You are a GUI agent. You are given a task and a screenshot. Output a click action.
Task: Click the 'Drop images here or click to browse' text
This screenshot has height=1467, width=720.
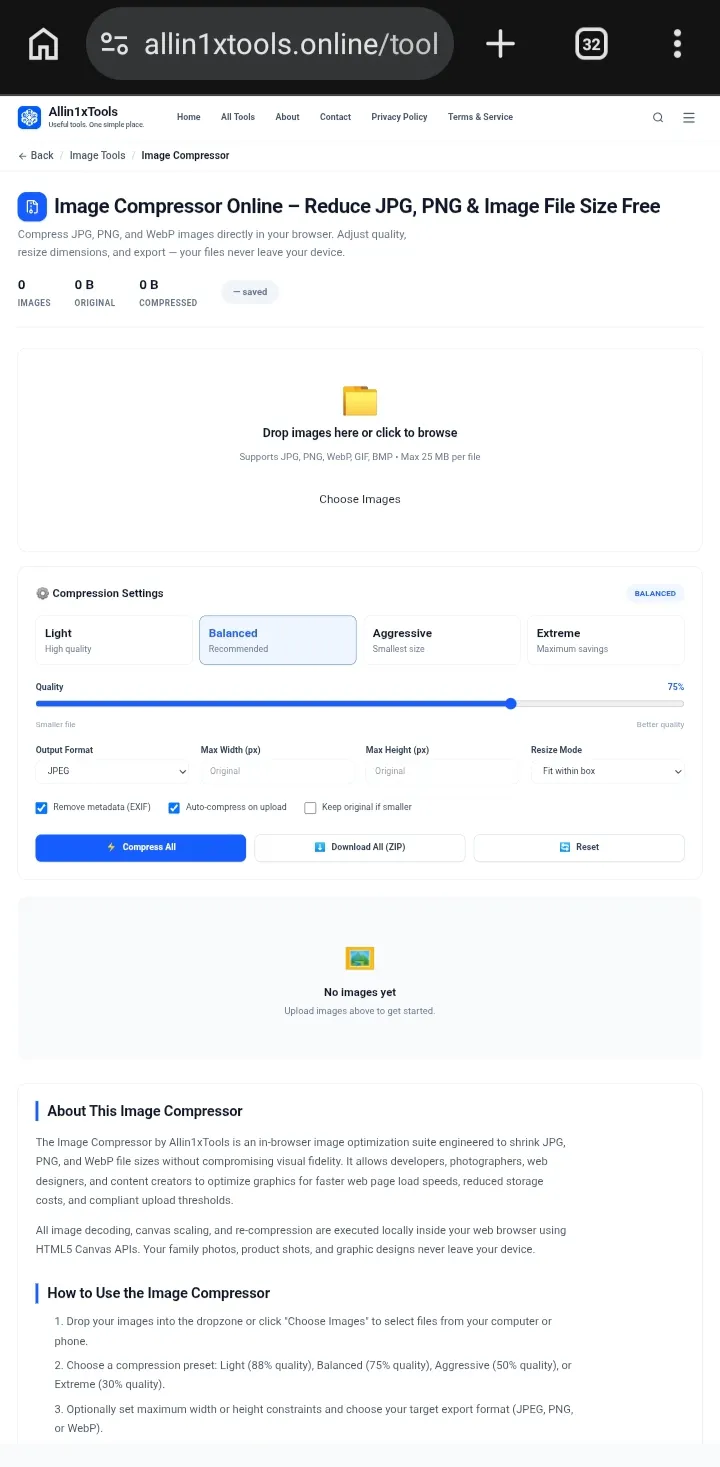[x=360, y=433]
